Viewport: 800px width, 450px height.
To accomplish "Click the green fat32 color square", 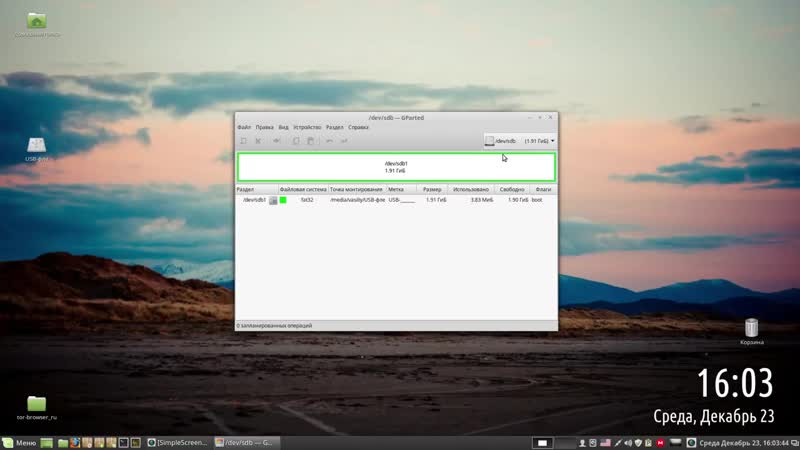I will click(x=283, y=200).
